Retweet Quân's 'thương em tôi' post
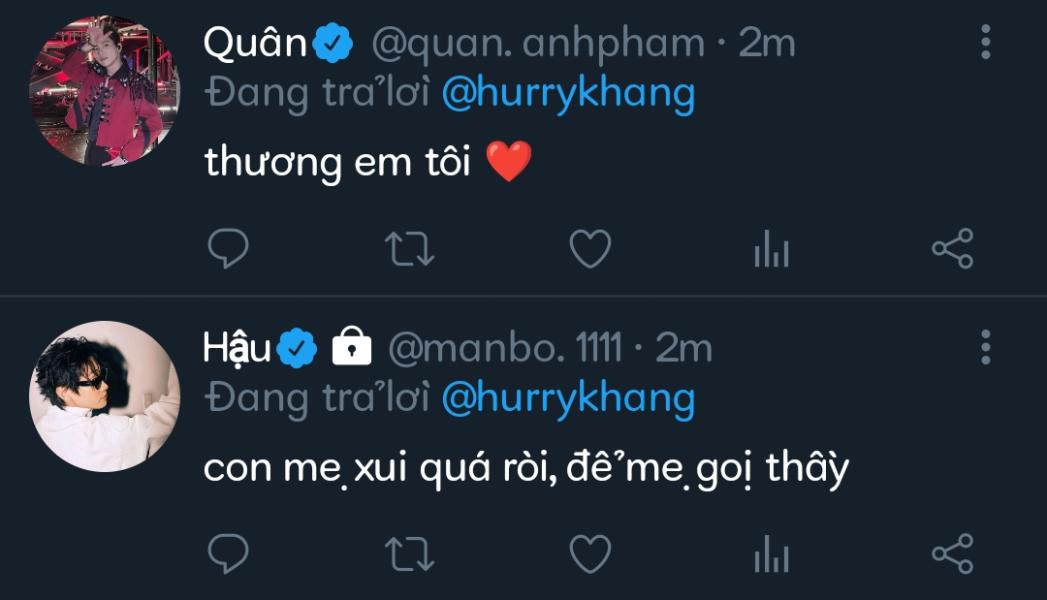This screenshot has height=600, width=1047. pos(409,248)
